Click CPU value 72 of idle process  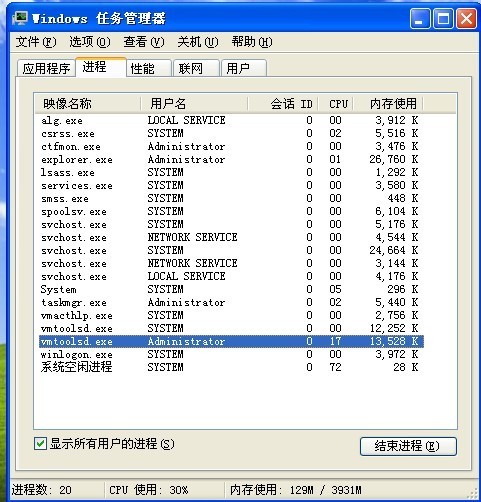point(335,367)
